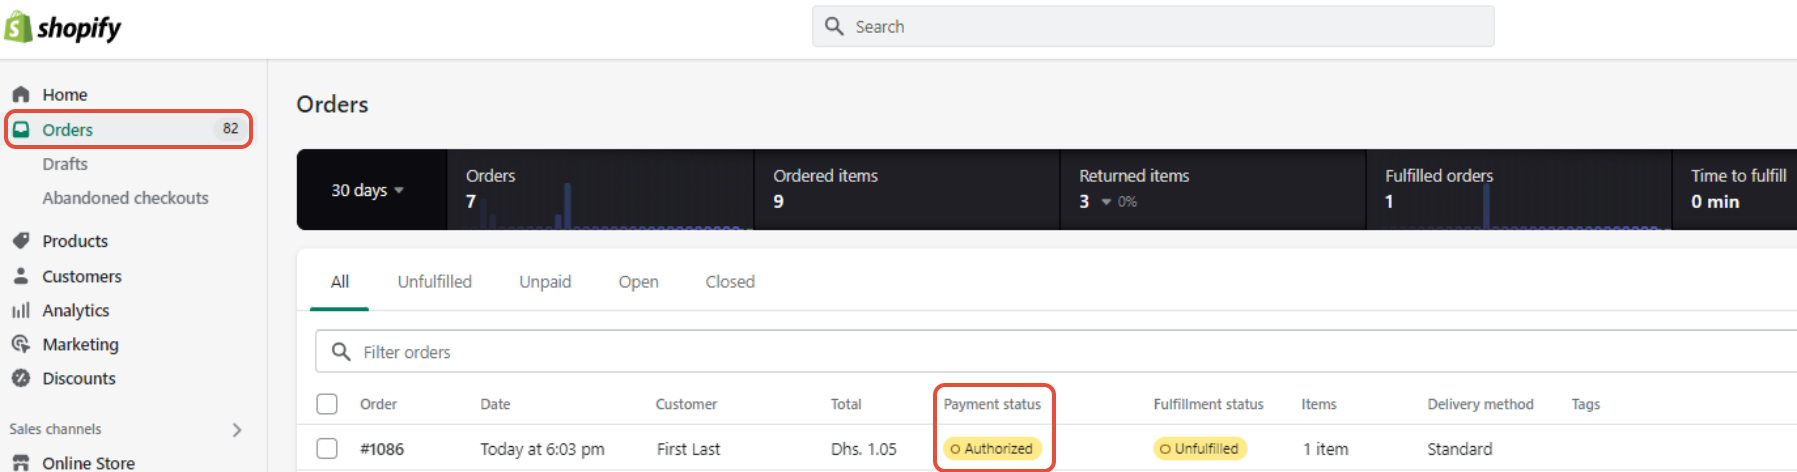Viewport: 1797px width, 472px height.
Task: Click the Items column header
Action: pos(1319,404)
